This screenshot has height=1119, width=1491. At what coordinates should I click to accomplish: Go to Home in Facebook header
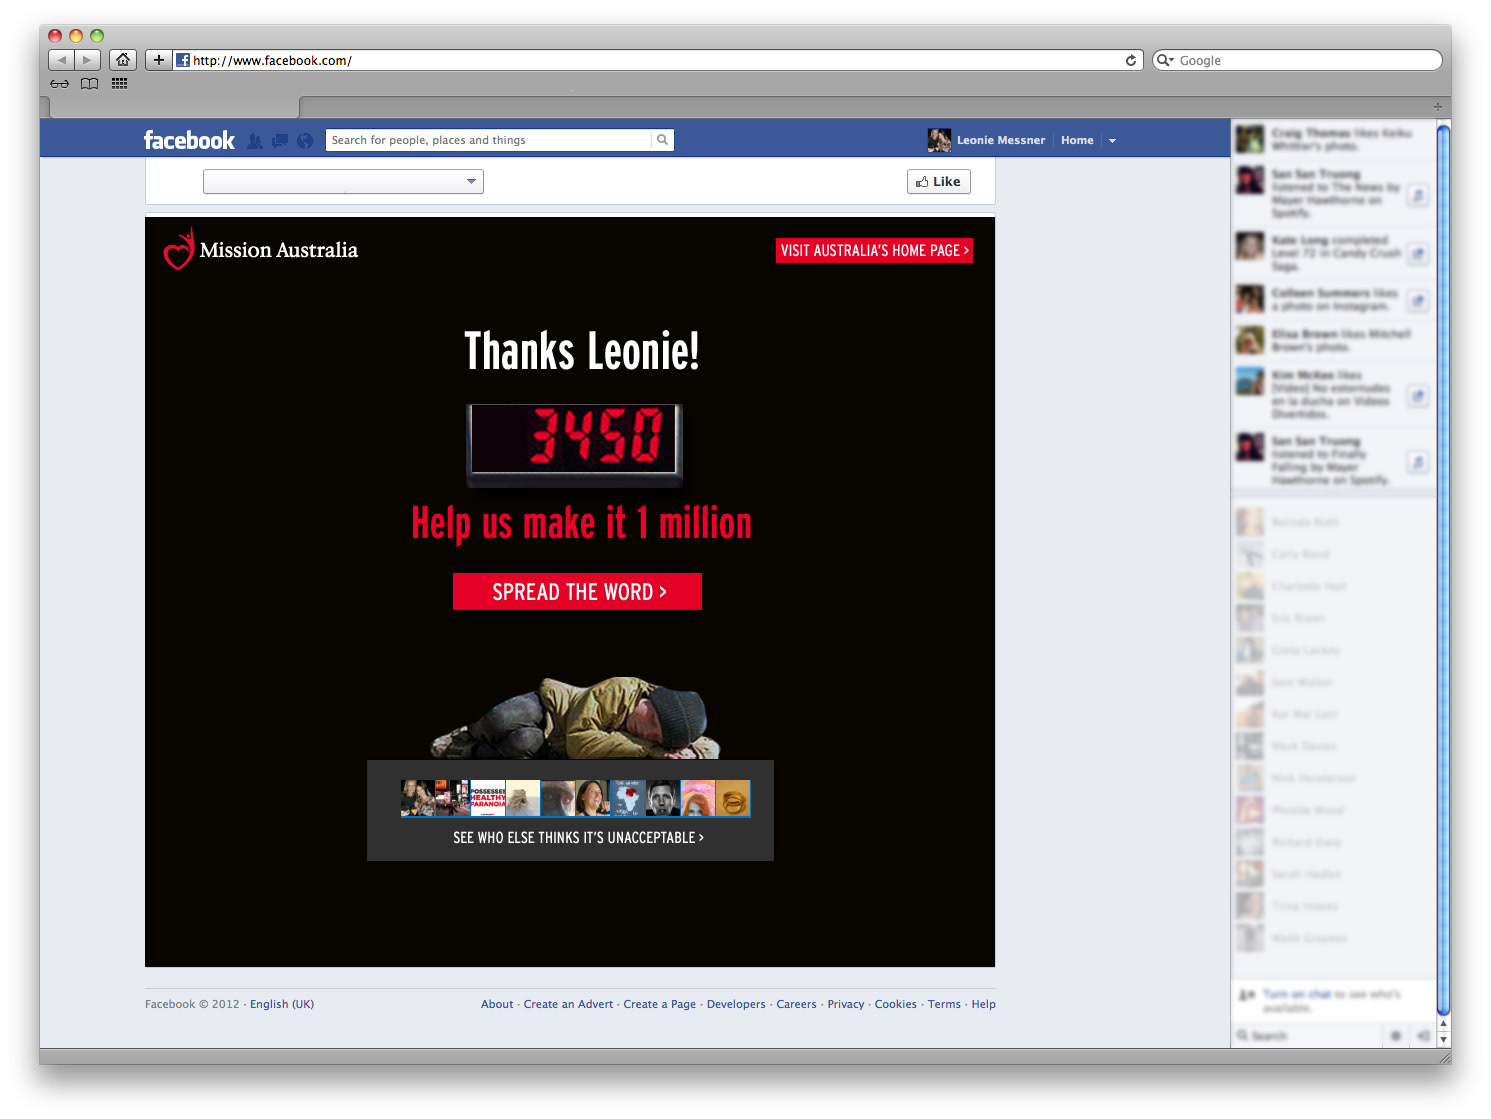[x=1077, y=140]
